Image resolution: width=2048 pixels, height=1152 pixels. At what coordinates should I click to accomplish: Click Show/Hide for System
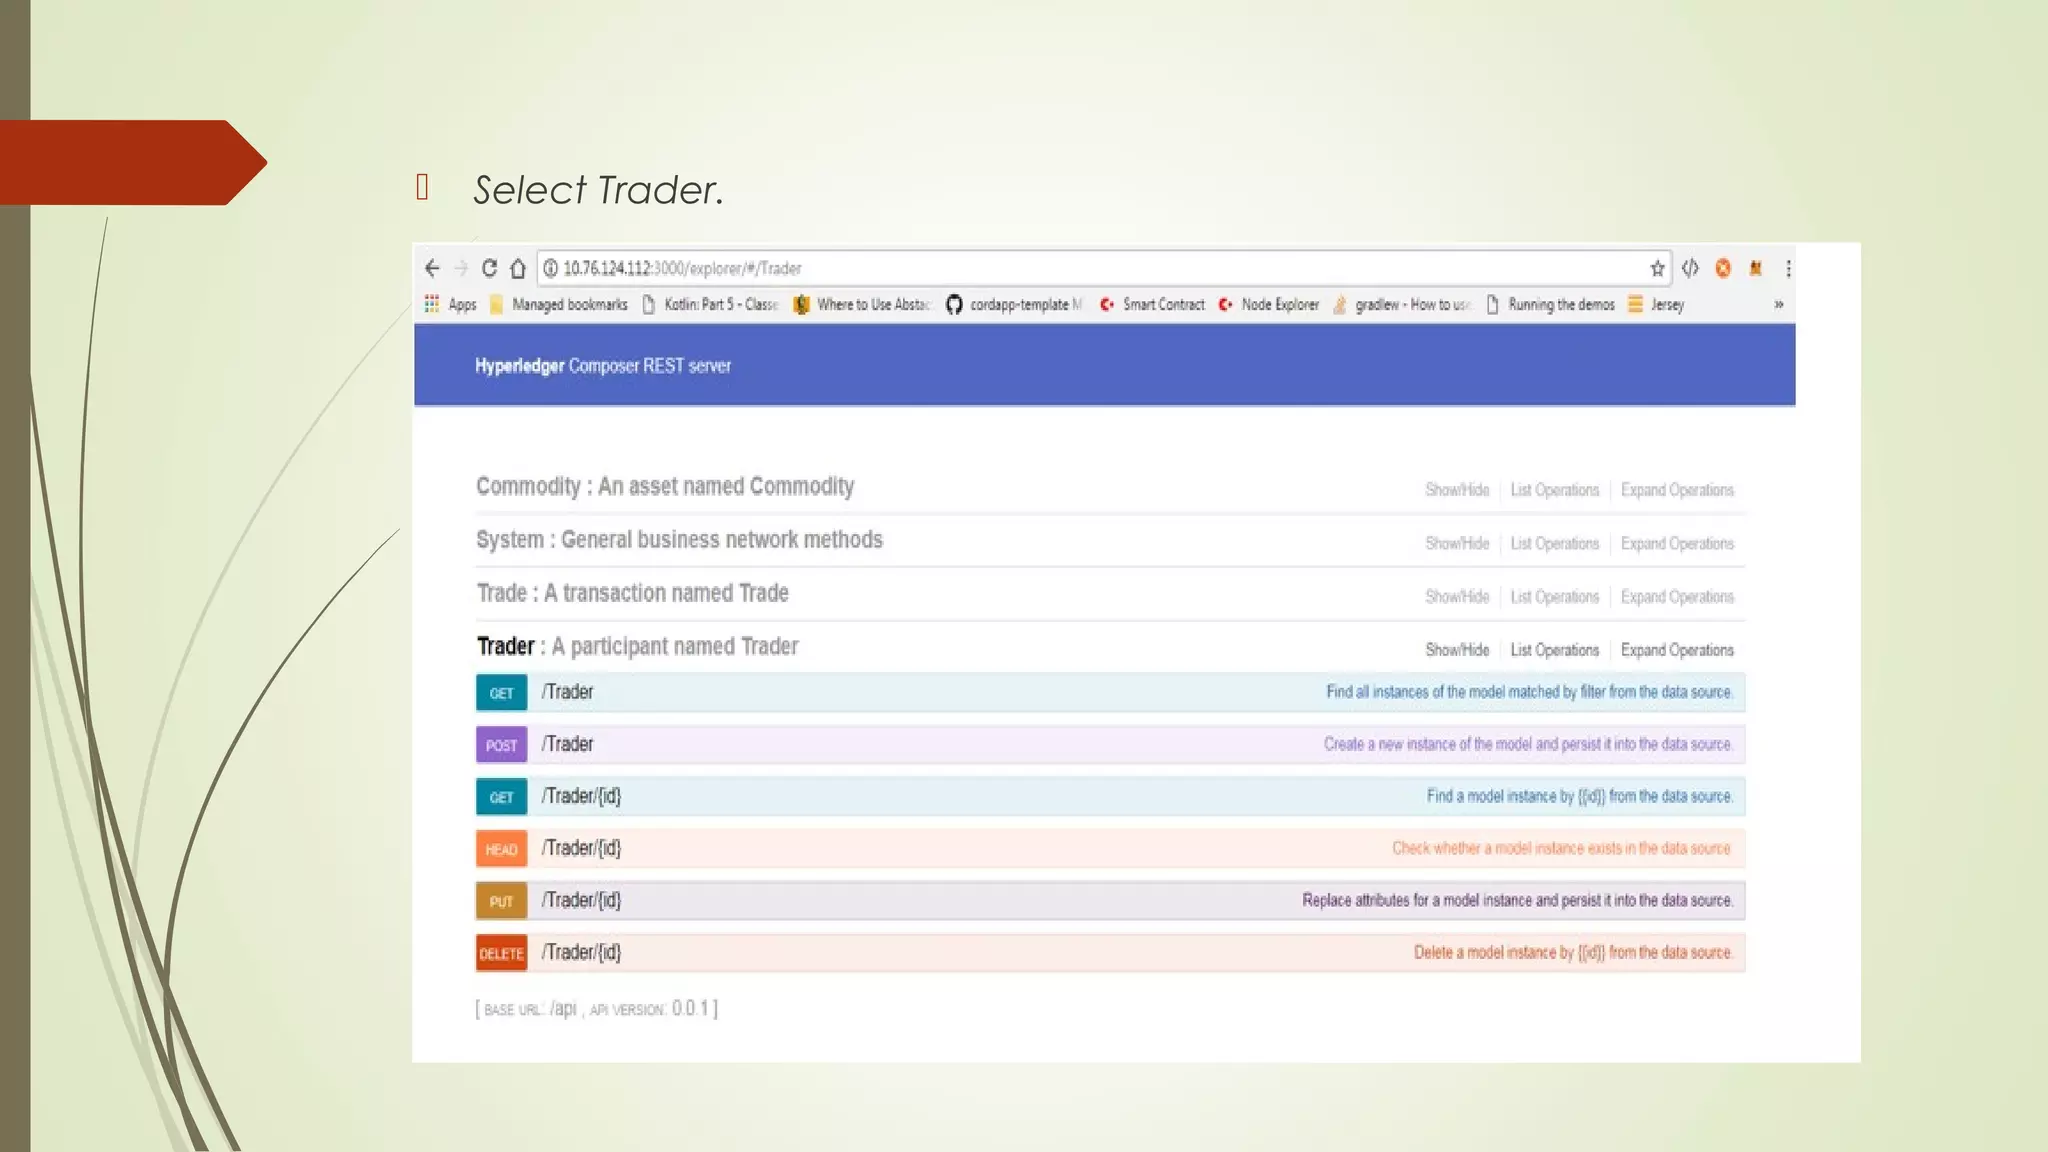coord(1457,543)
